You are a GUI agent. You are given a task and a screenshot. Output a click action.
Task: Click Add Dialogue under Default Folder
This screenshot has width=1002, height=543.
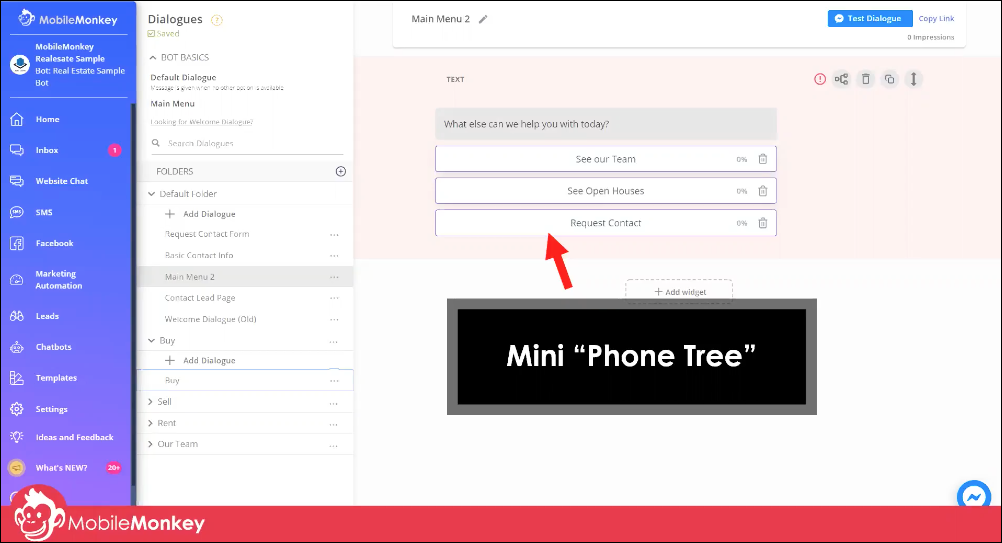click(201, 214)
